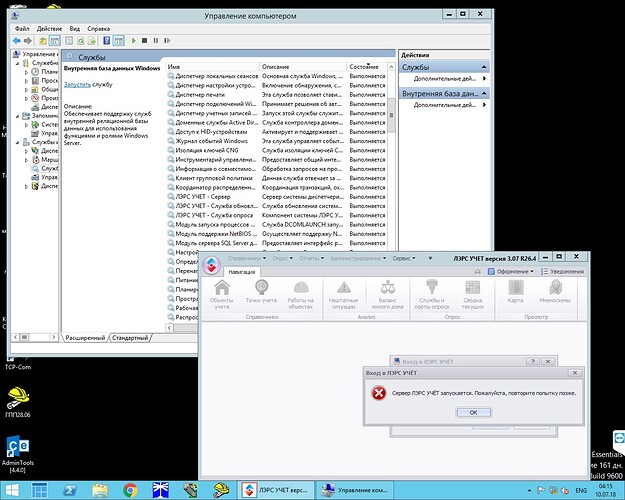Start the service with green play icon

(134, 40)
